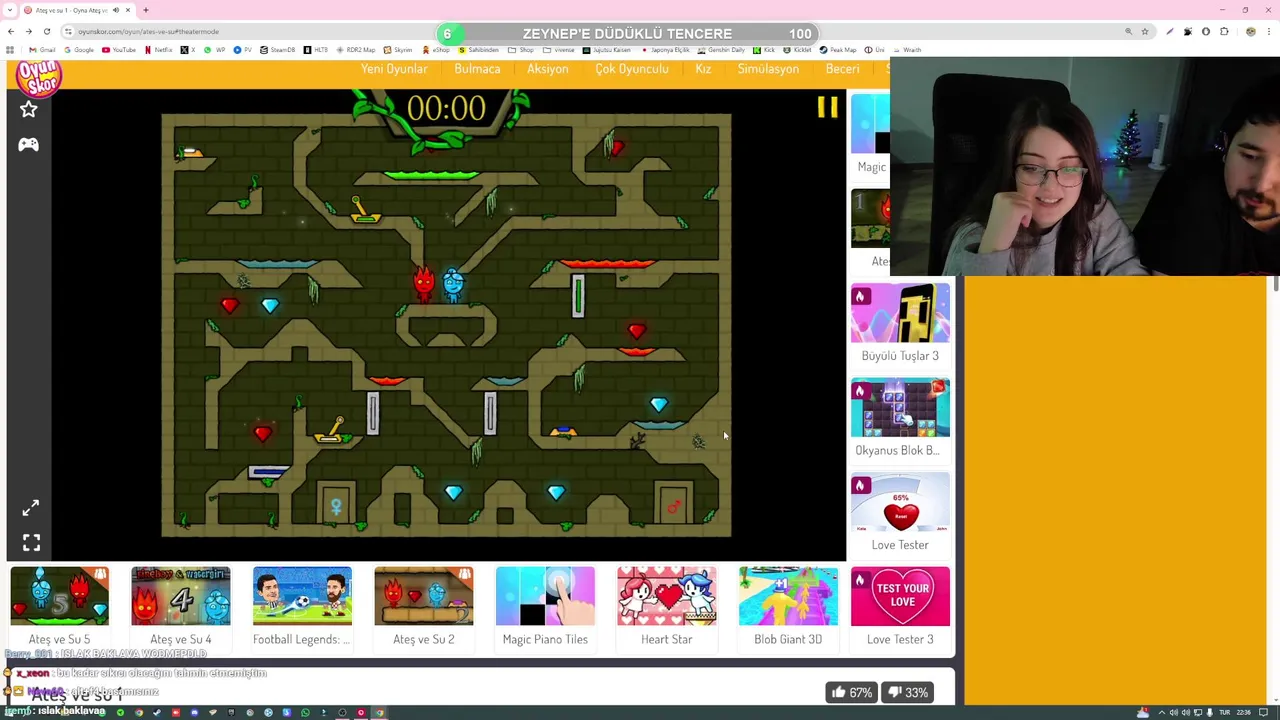
Task: Open the Shop bookmarks folder
Action: pos(521,50)
